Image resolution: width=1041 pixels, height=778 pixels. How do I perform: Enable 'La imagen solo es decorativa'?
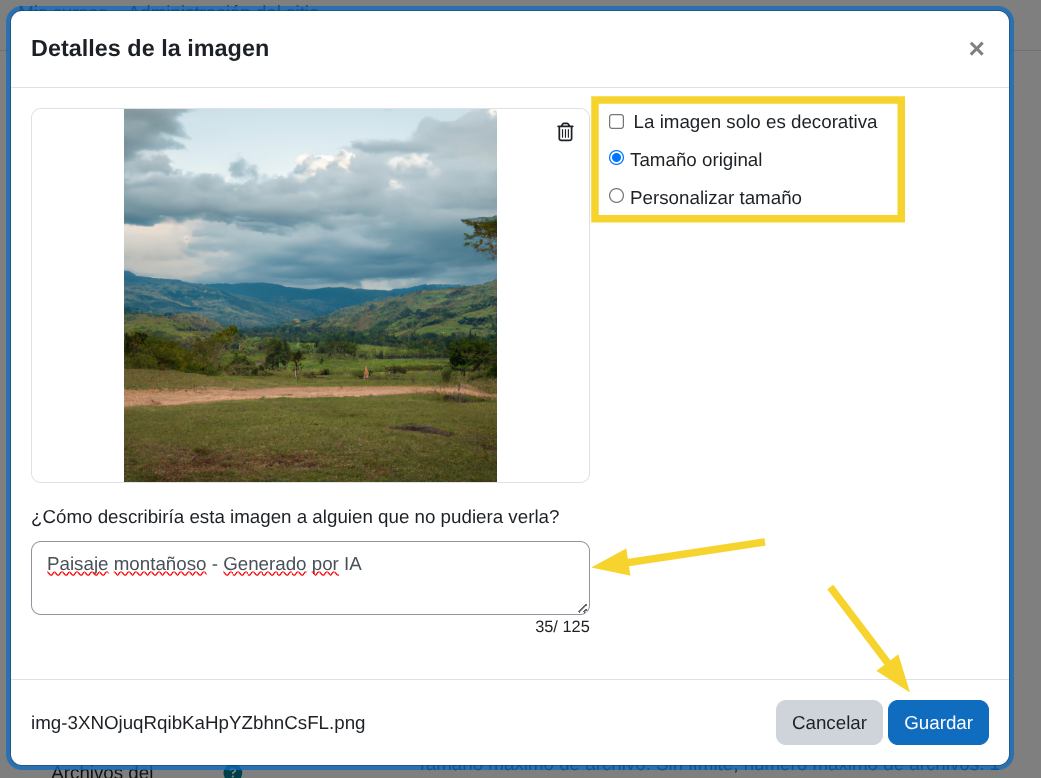pos(616,121)
